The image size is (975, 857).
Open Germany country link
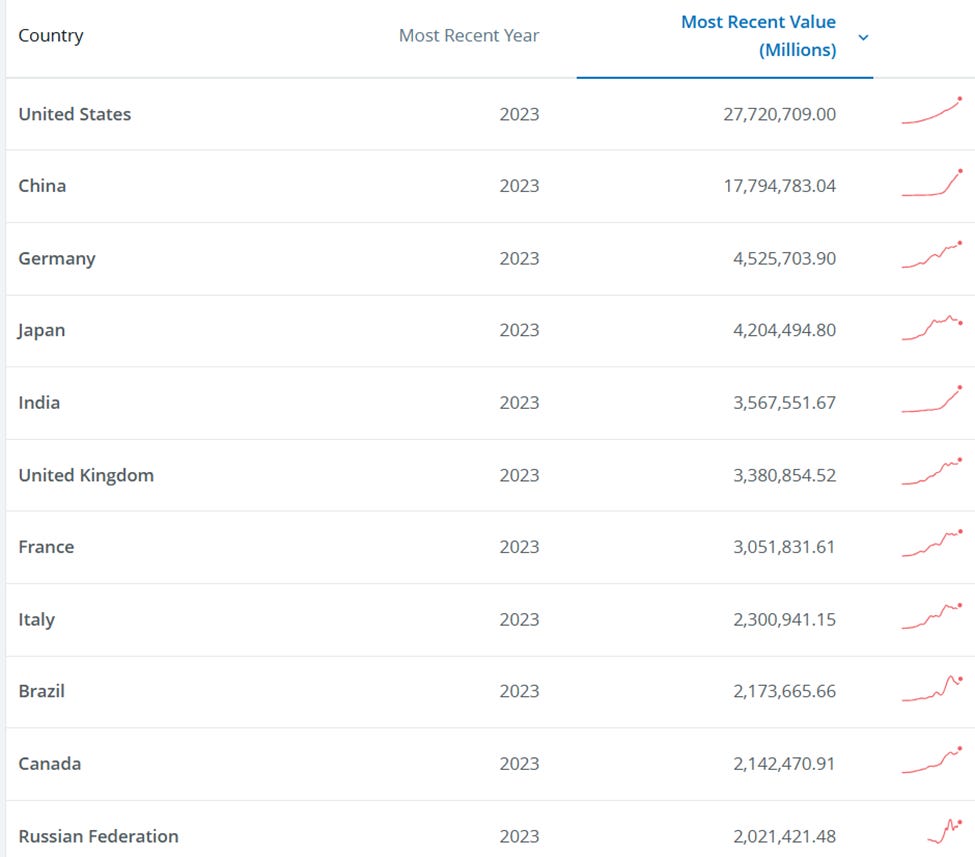57,258
